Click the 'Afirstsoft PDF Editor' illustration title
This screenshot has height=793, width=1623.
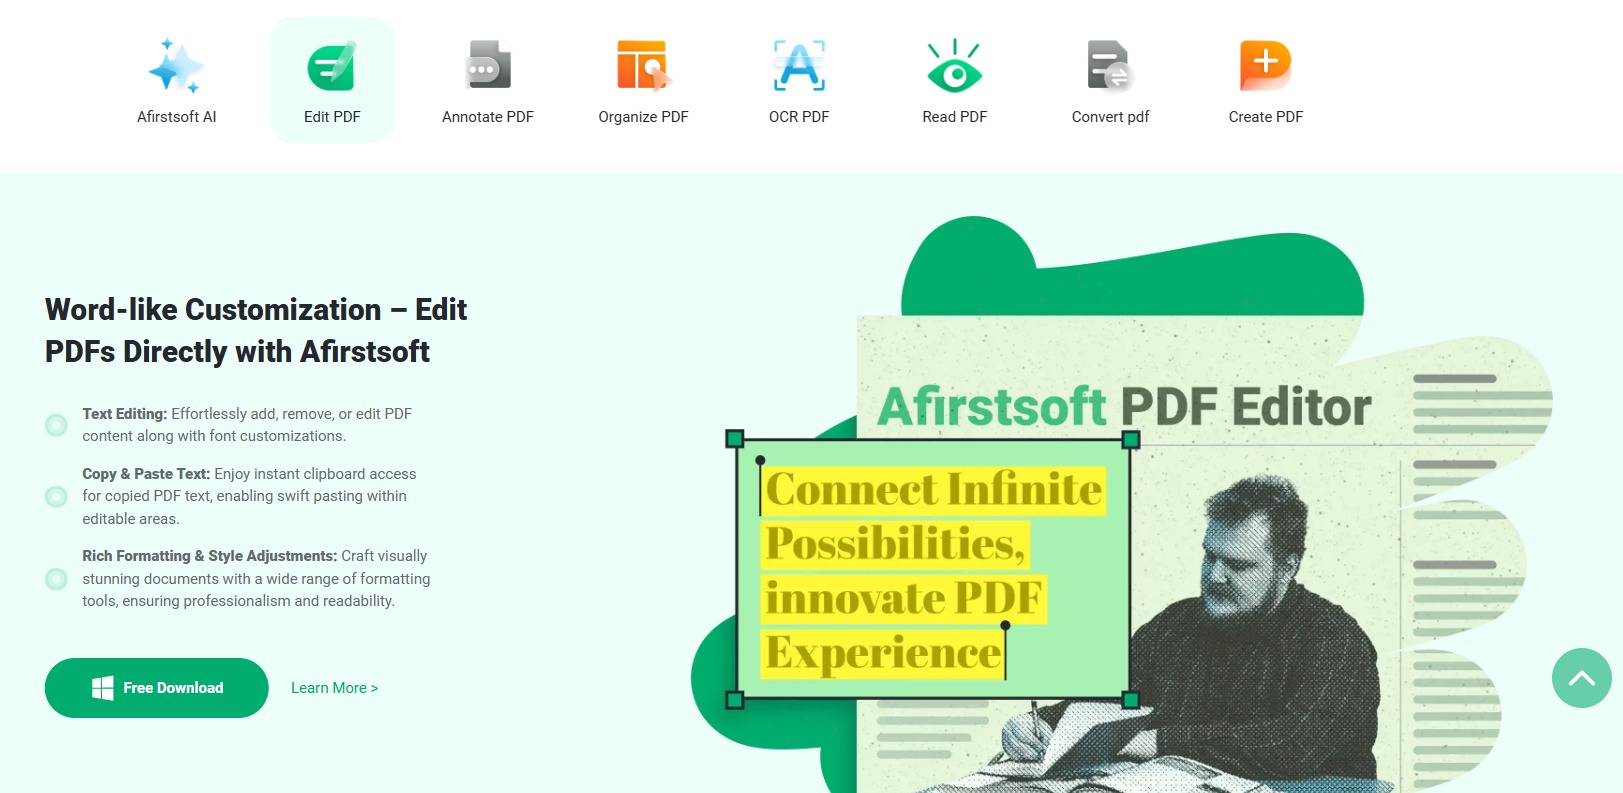point(1124,407)
